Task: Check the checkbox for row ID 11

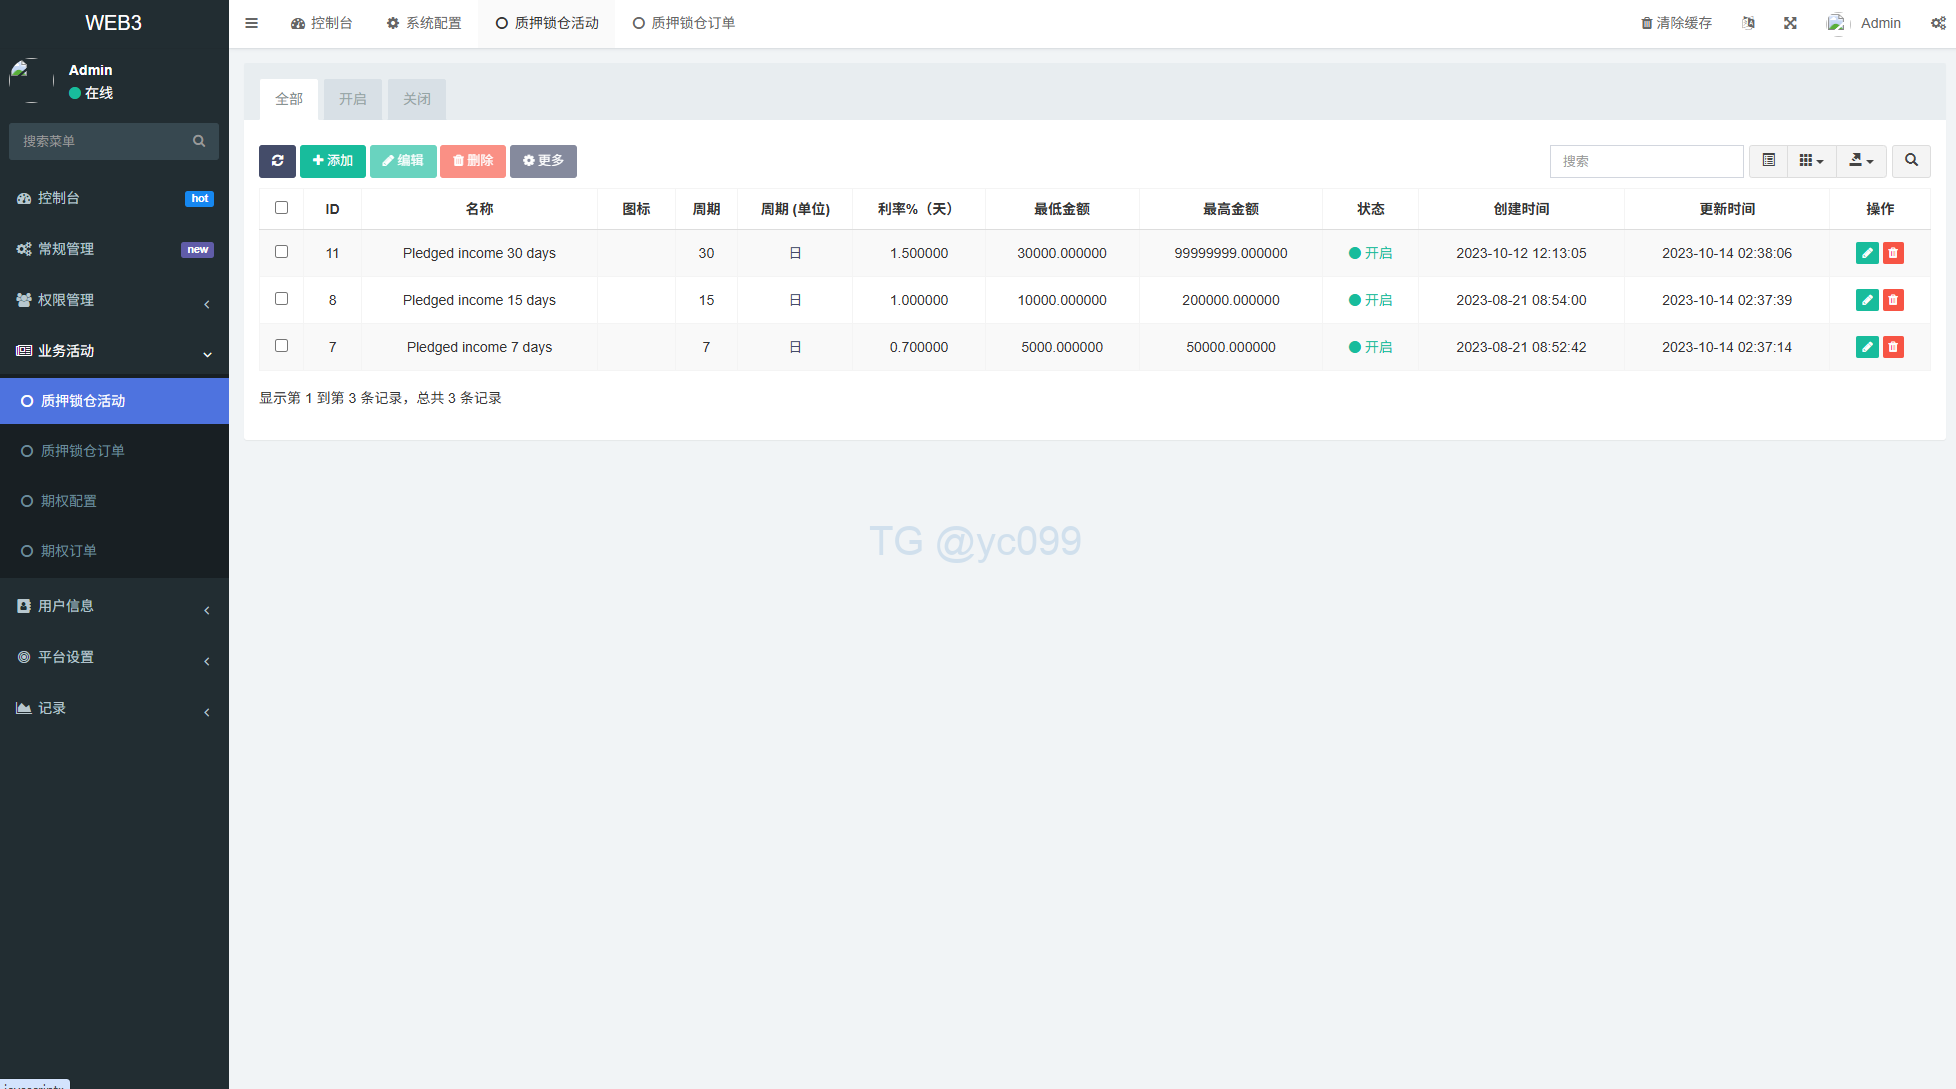Action: tap(281, 252)
